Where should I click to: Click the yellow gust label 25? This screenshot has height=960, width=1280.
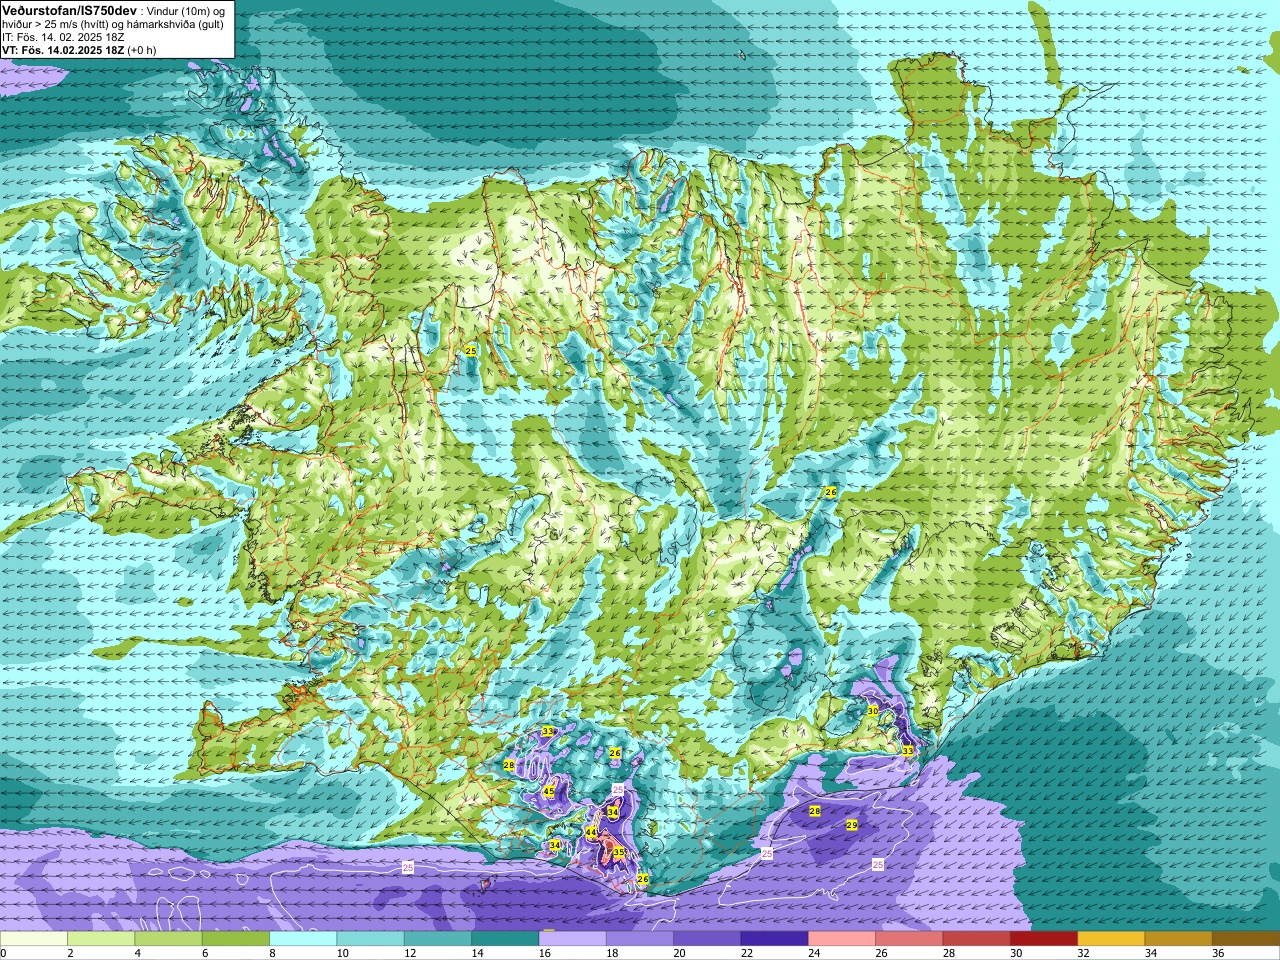pyautogui.click(x=471, y=350)
